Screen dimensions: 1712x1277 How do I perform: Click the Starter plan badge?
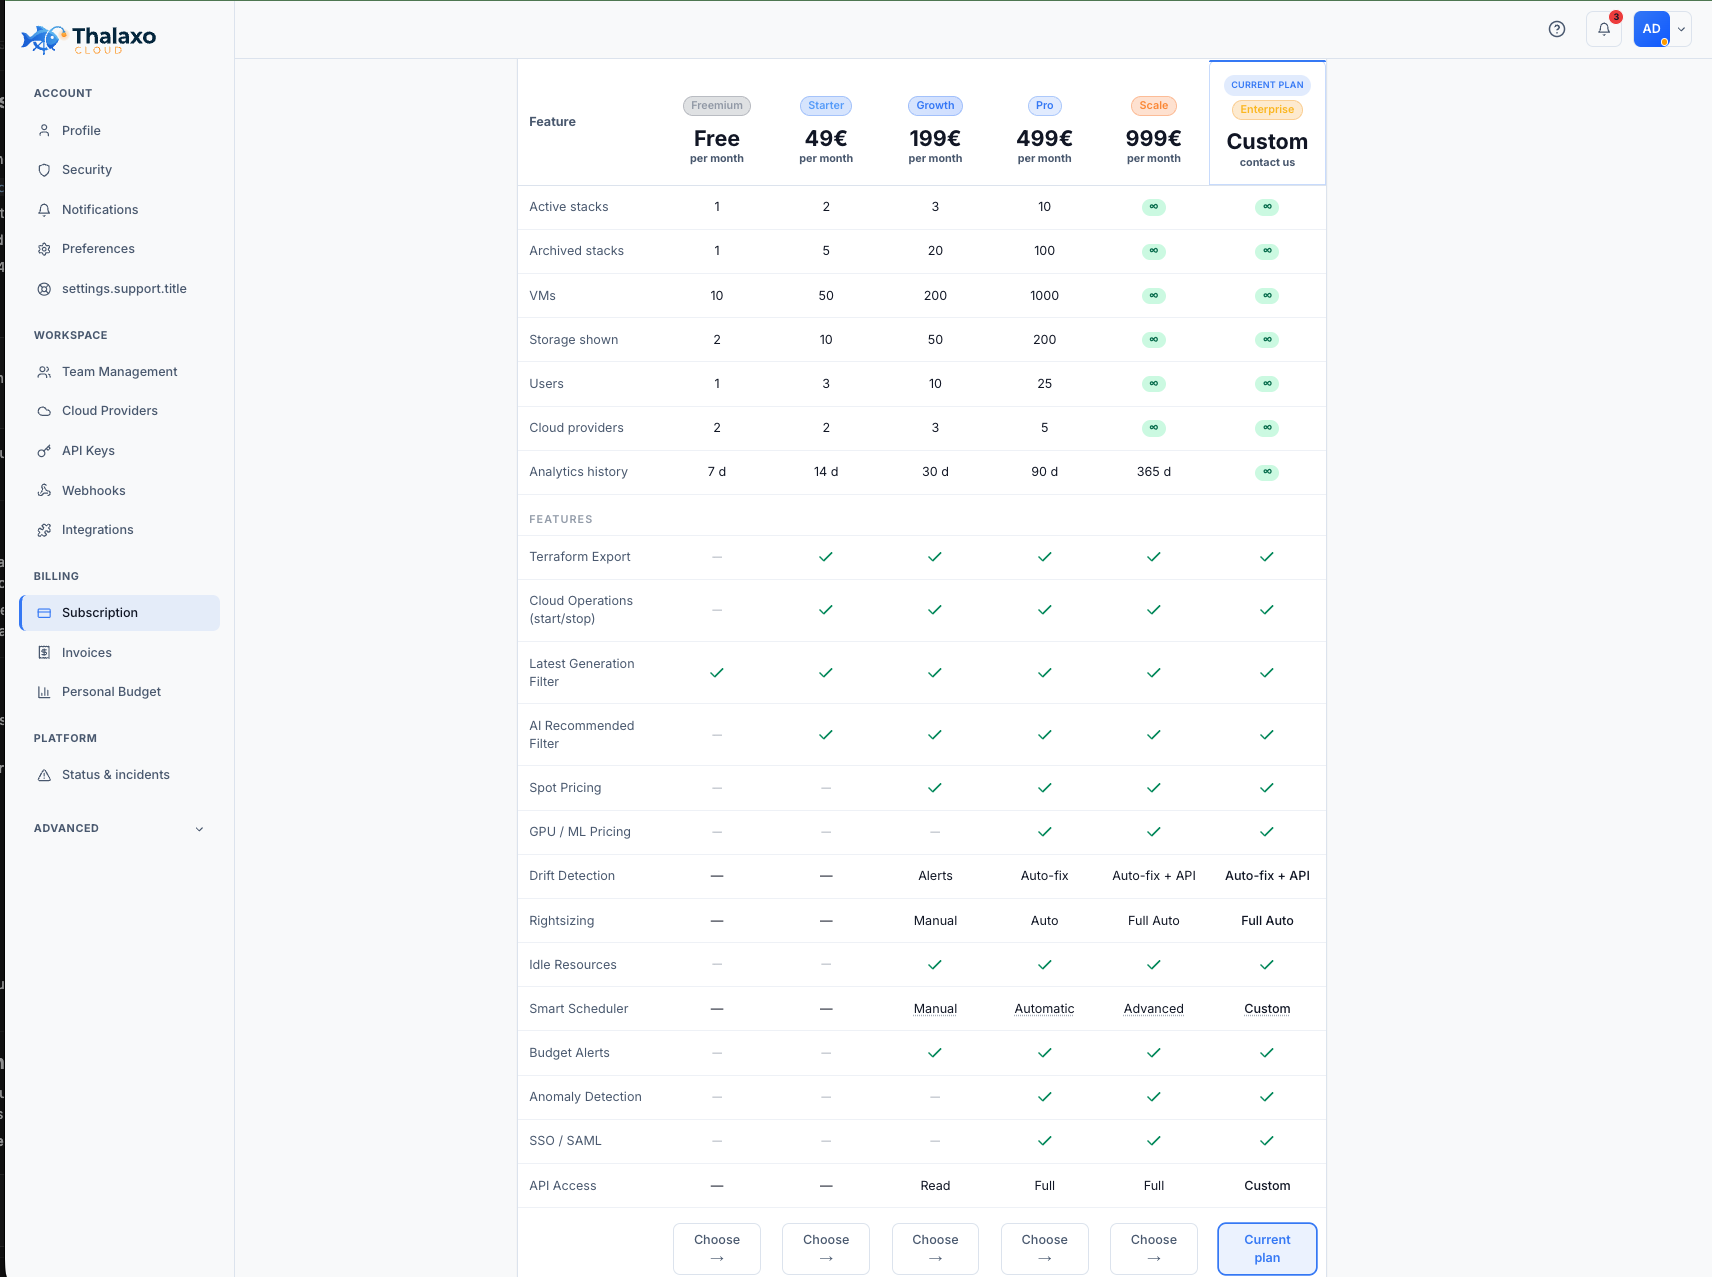(826, 106)
